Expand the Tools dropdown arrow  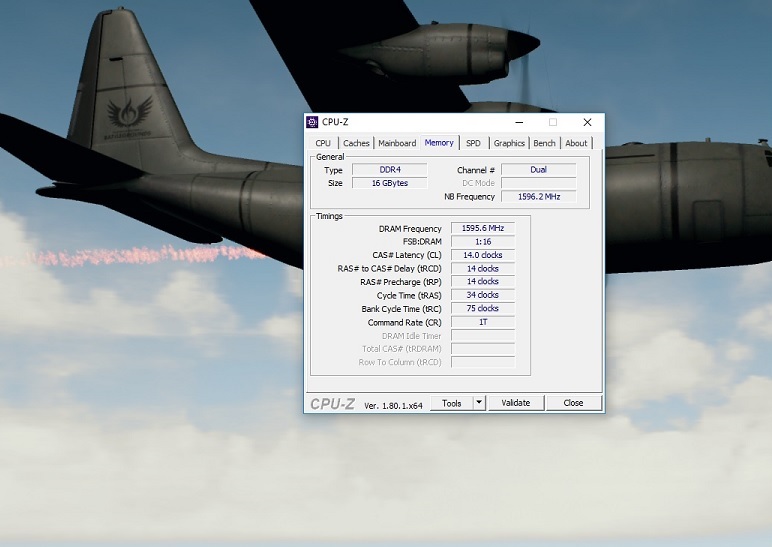[479, 403]
